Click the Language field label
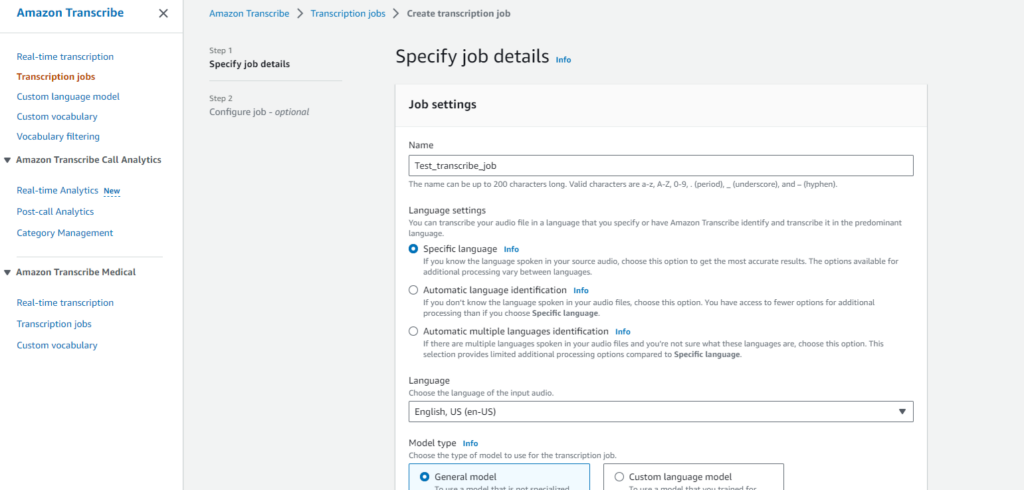The width and height of the screenshot is (1024, 490). coord(429,380)
